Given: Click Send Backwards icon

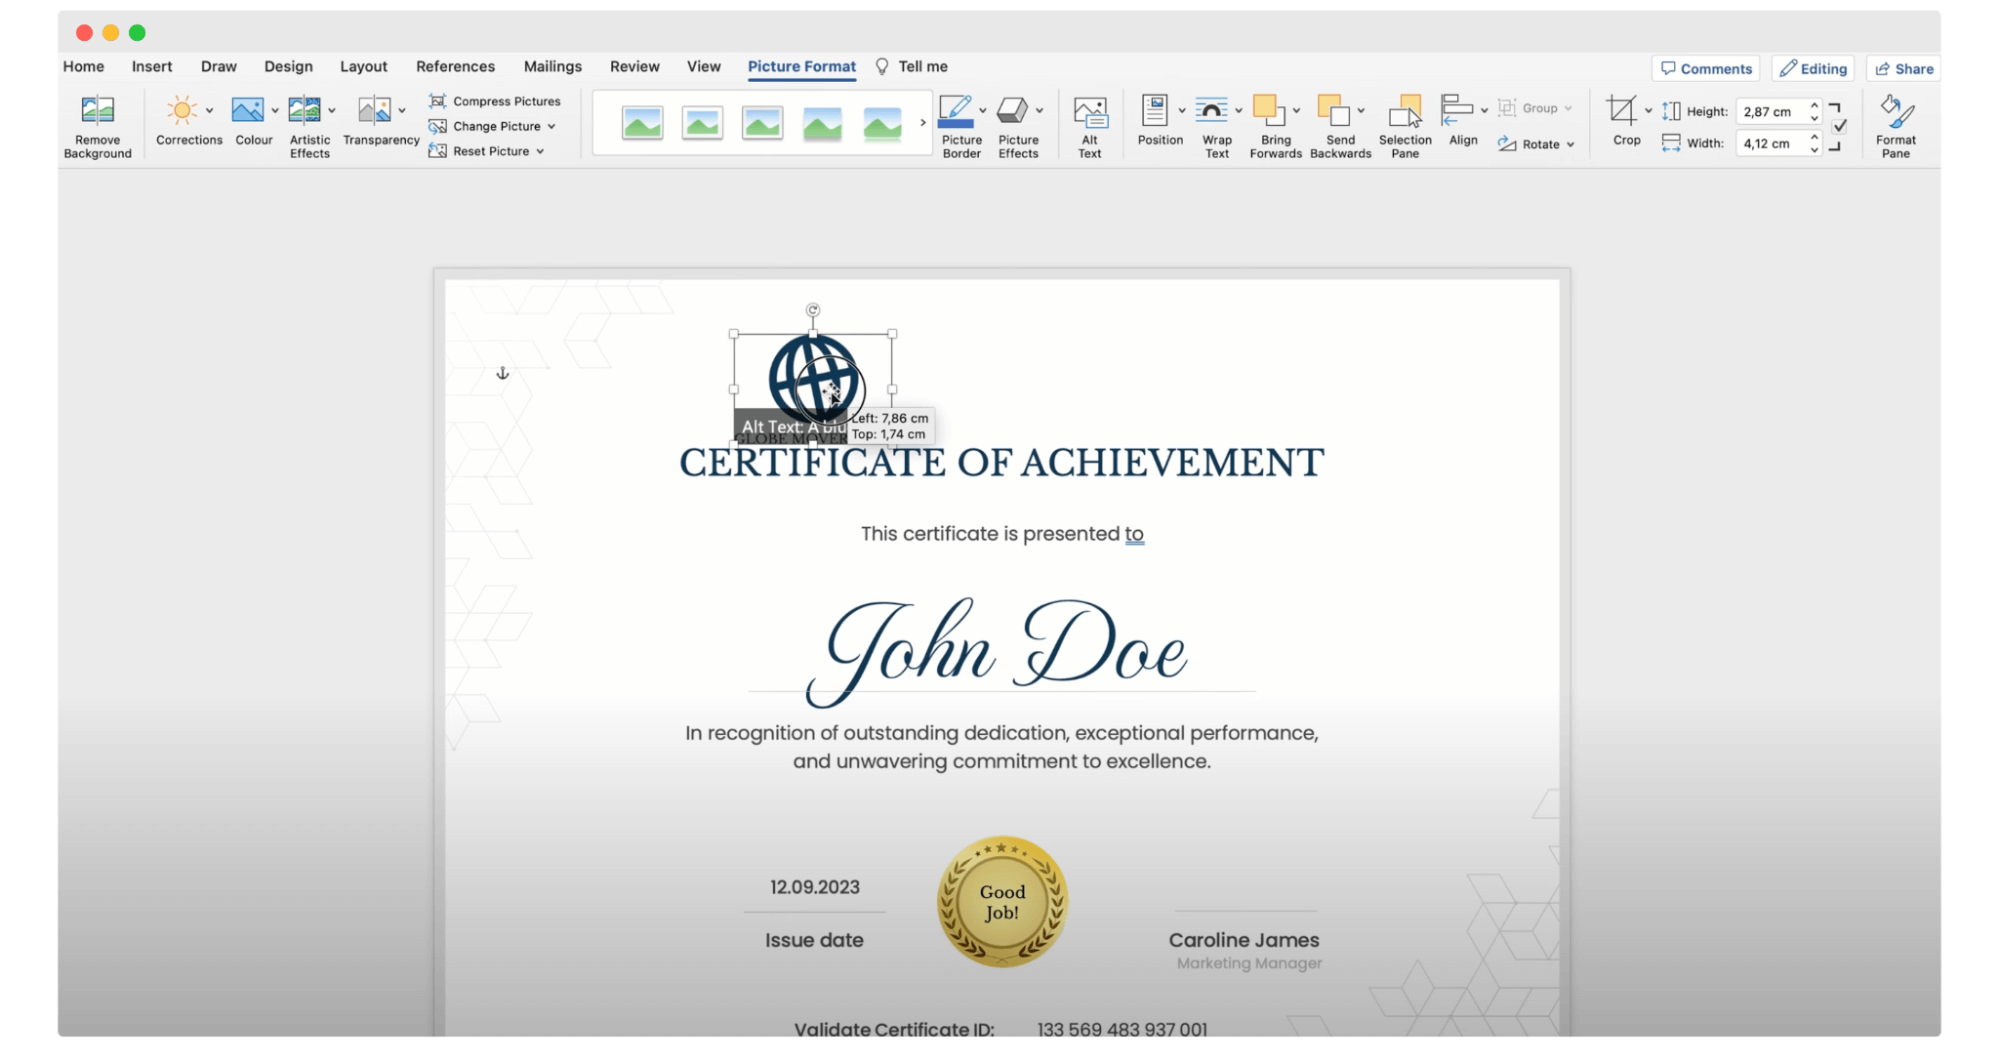Looking at the screenshot, I should (x=1333, y=110).
